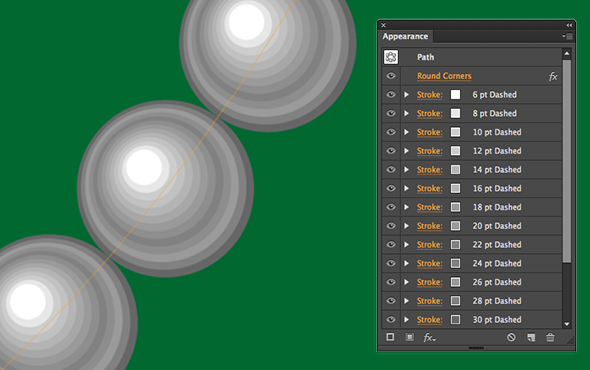This screenshot has width=590, height=370.
Task: Click the Duplicate Selected Item icon
Action: pos(531,337)
